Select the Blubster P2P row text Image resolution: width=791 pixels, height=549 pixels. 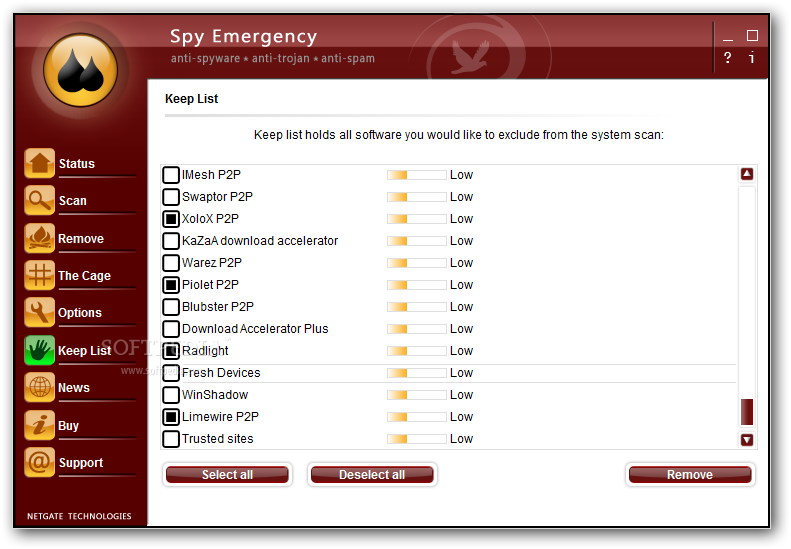(x=218, y=307)
